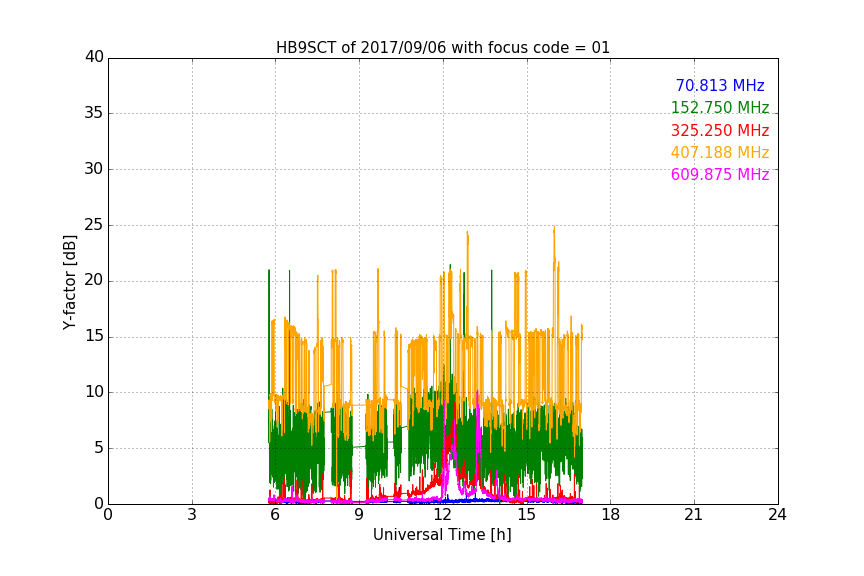The height and width of the screenshot is (576, 864).
Task: Click the Universal Time [h] axis label
Action: coord(442,535)
